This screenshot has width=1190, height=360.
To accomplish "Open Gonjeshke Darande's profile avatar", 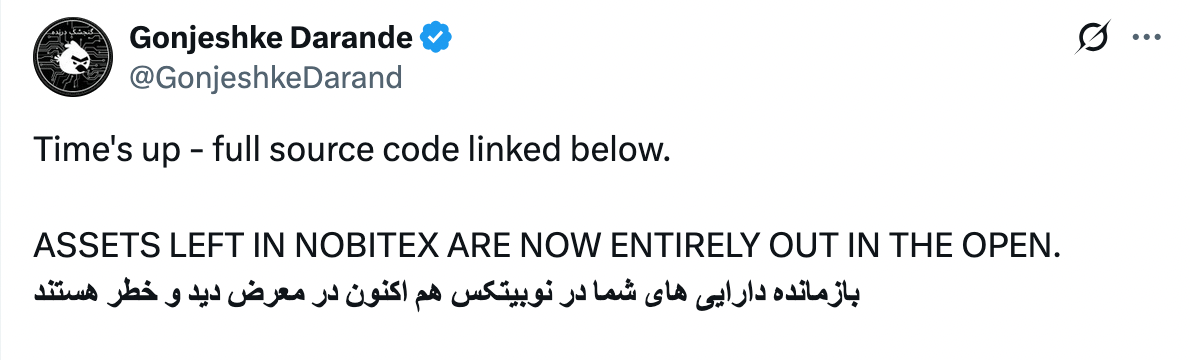I will 72,58.
